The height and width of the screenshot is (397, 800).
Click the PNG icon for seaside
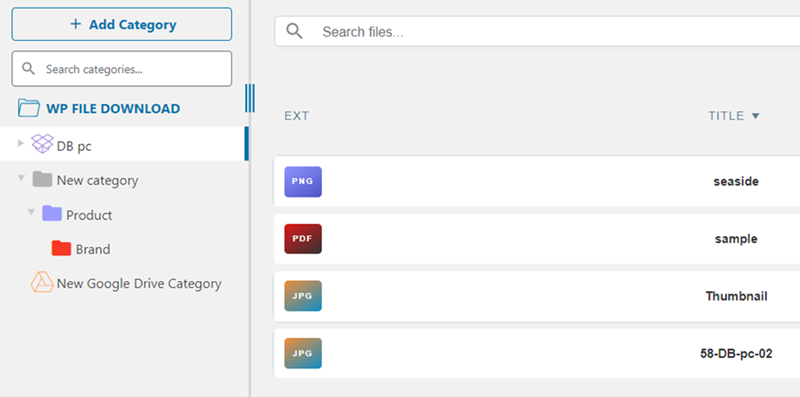pos(303,182)
